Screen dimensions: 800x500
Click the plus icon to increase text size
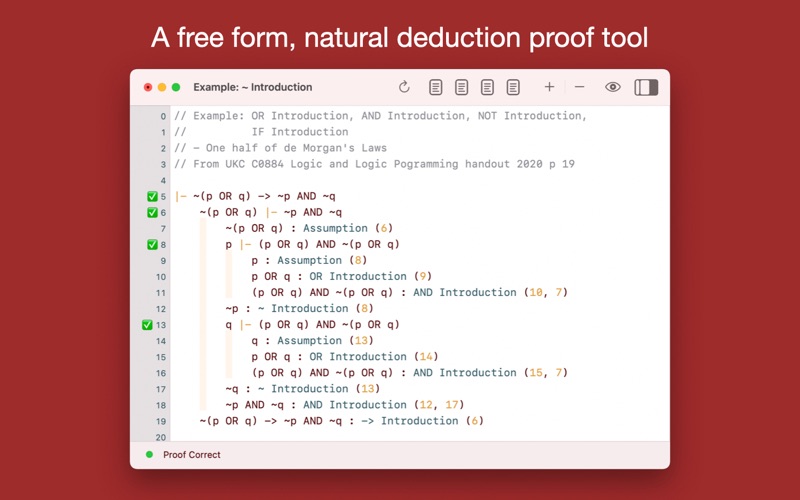(x=549, y=87)
